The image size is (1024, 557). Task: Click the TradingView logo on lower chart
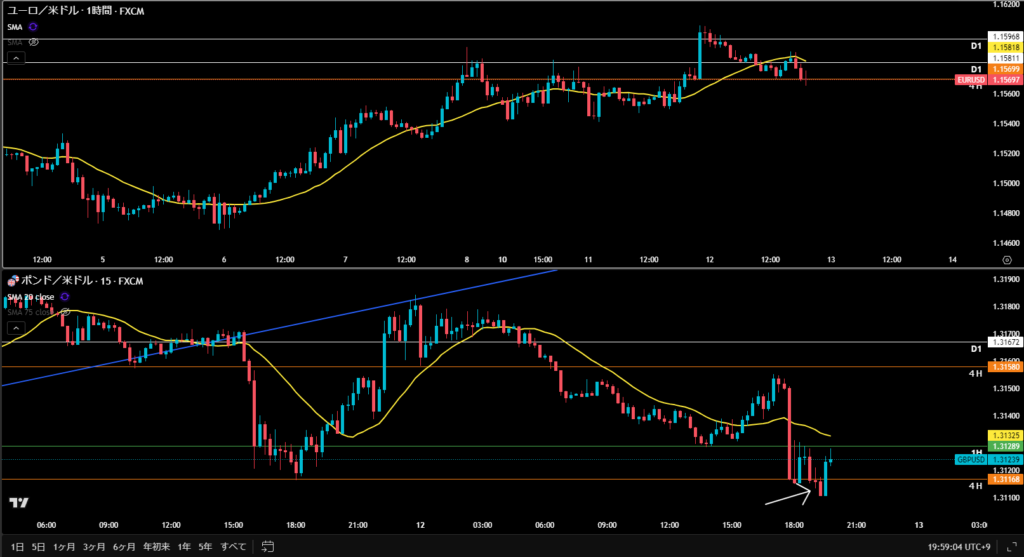pyautogui.click(x=18, y=503)
